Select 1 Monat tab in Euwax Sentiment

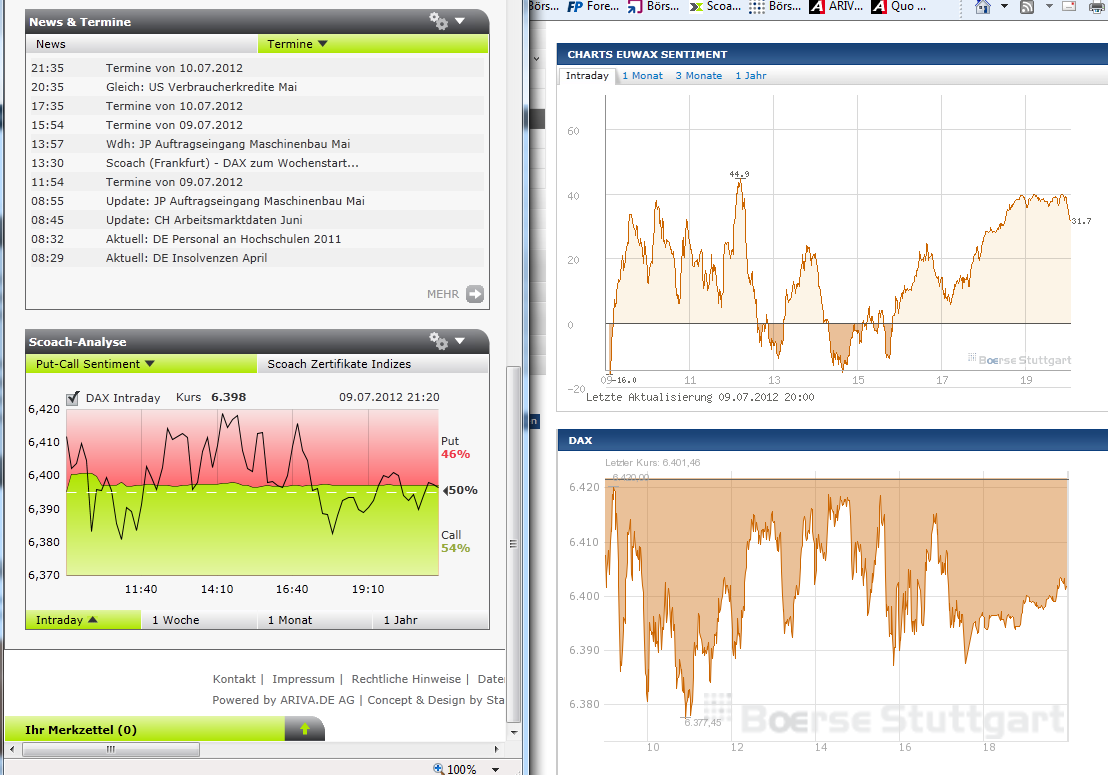[x=642, y=76]
